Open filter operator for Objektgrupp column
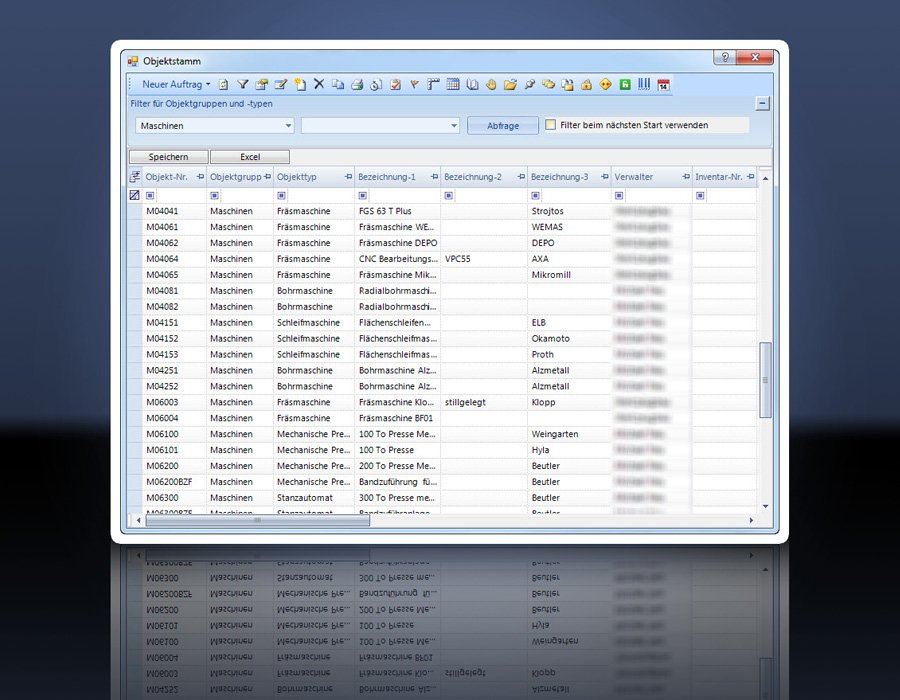This screenshot has width=900, height=700. click(215, 196)
